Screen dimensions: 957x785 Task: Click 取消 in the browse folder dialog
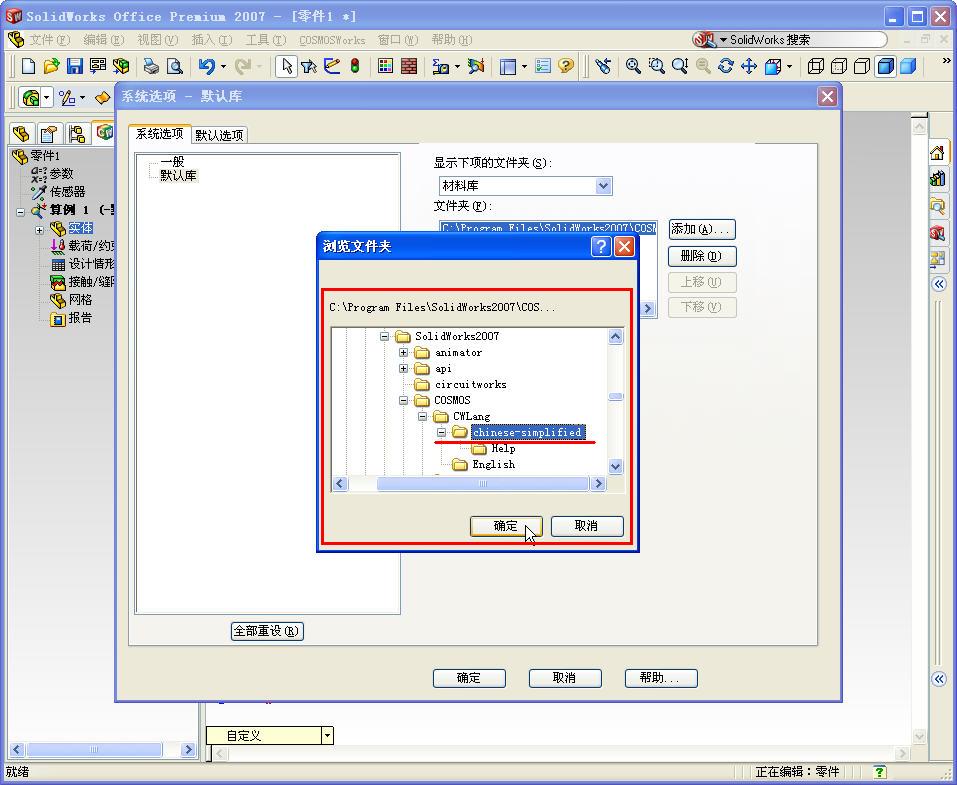(x=587, y=526)
